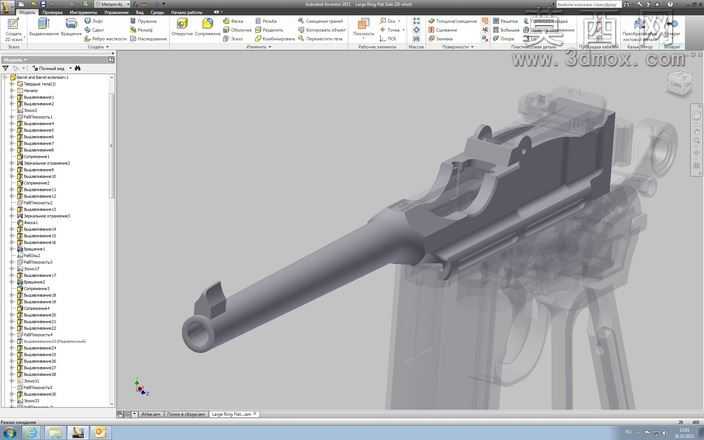Screen dimensions: 704x440
Task: Choose the Combine (Комбинировать) tool
Action: (x=275, y=39)
